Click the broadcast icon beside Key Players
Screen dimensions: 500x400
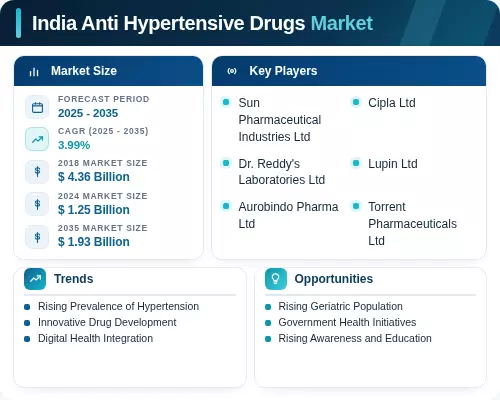click(x=232, y=71)
